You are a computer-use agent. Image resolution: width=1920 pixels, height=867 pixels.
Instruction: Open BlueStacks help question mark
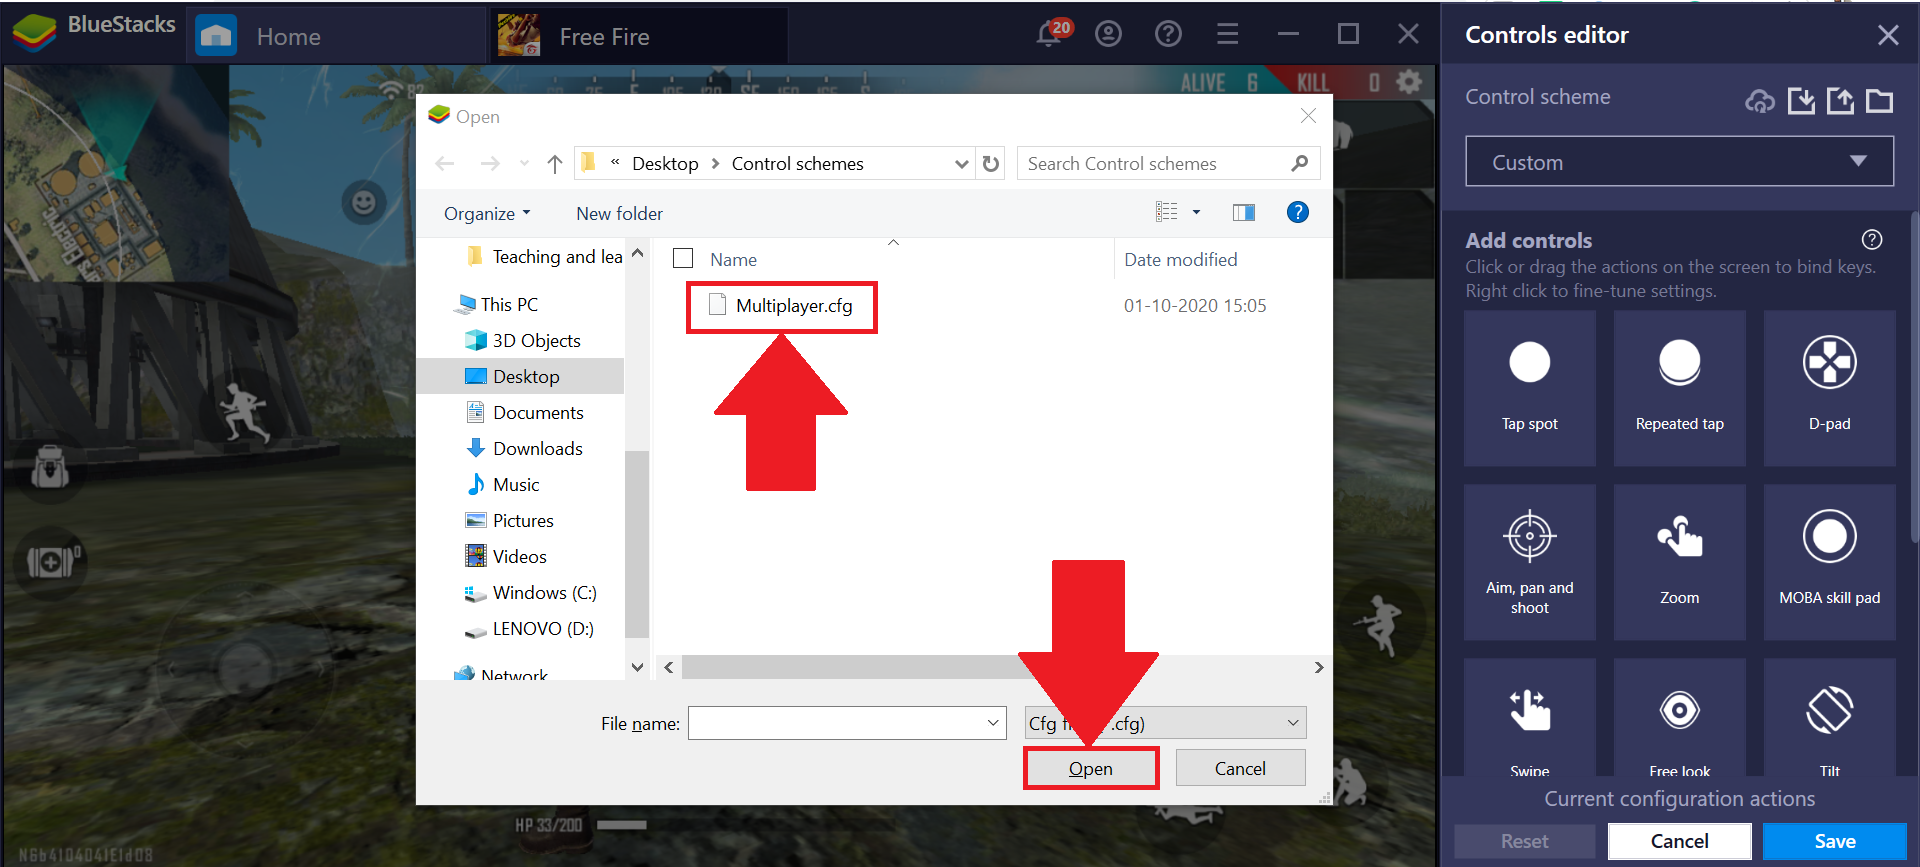pos(1168,34)
